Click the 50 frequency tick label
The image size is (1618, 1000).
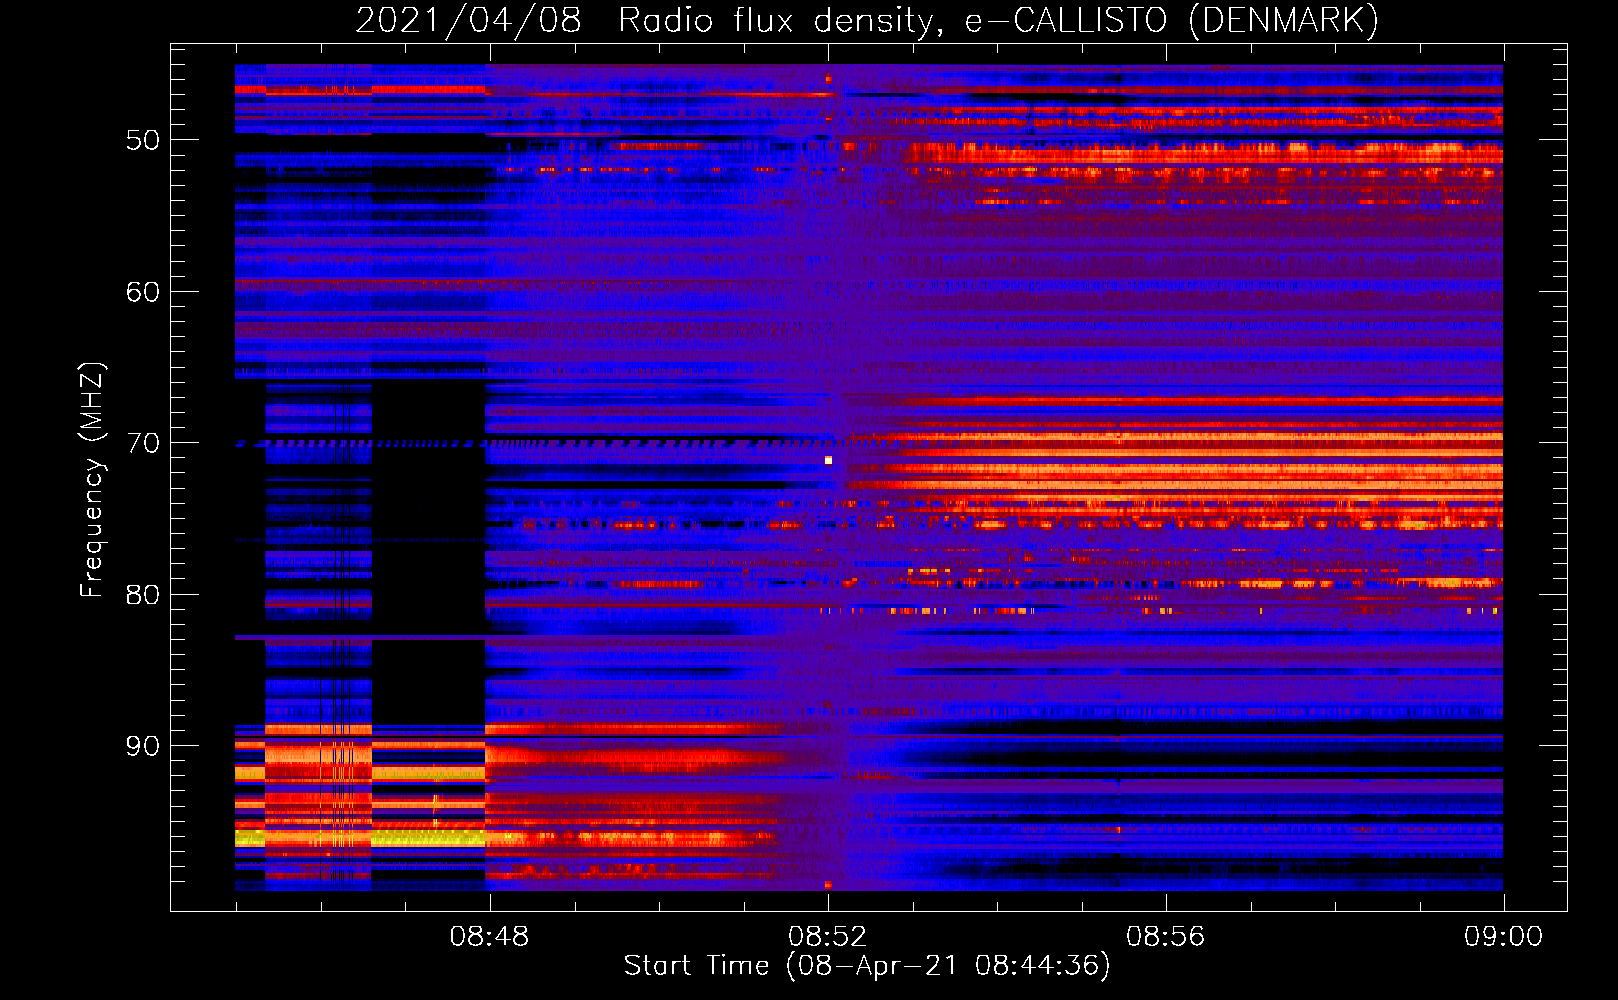click(143, 140)
